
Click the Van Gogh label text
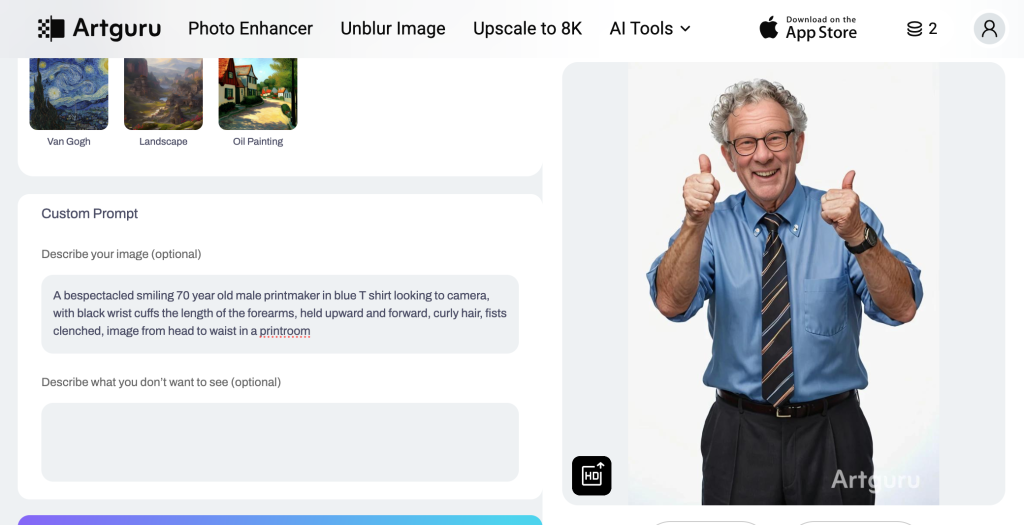[x=69, y=142]
